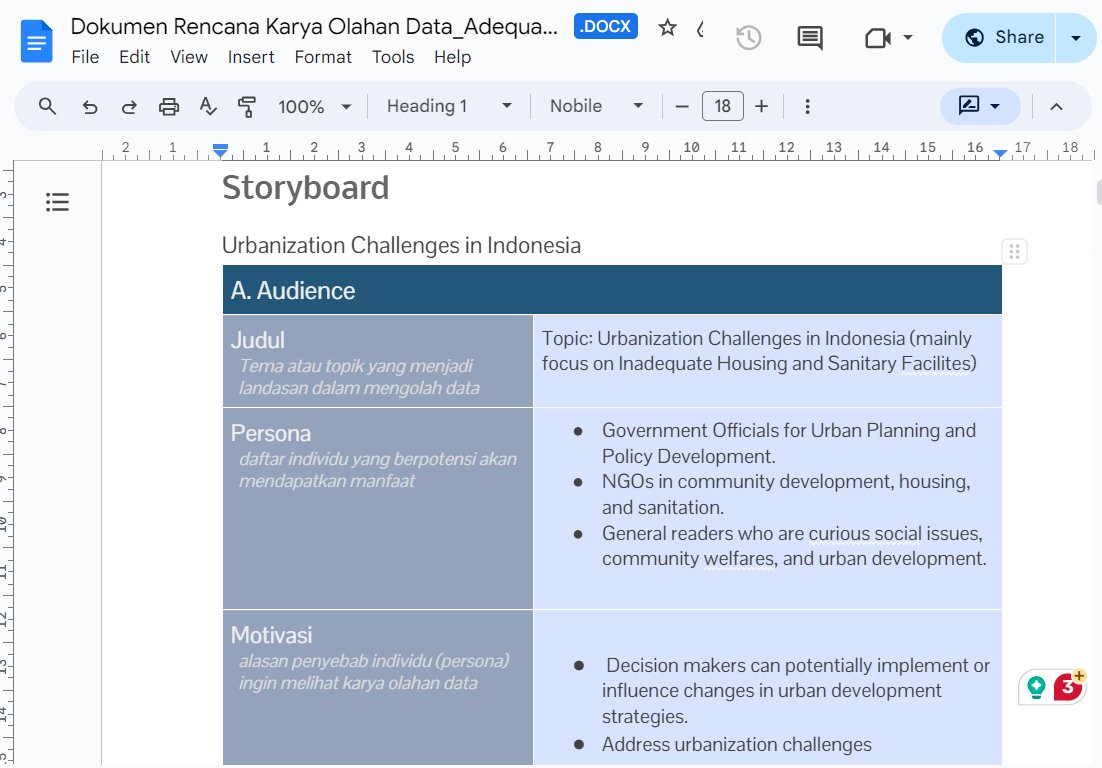Screen dimensions: 1102x768
Task: Print the document
Action: pos(169,107)
